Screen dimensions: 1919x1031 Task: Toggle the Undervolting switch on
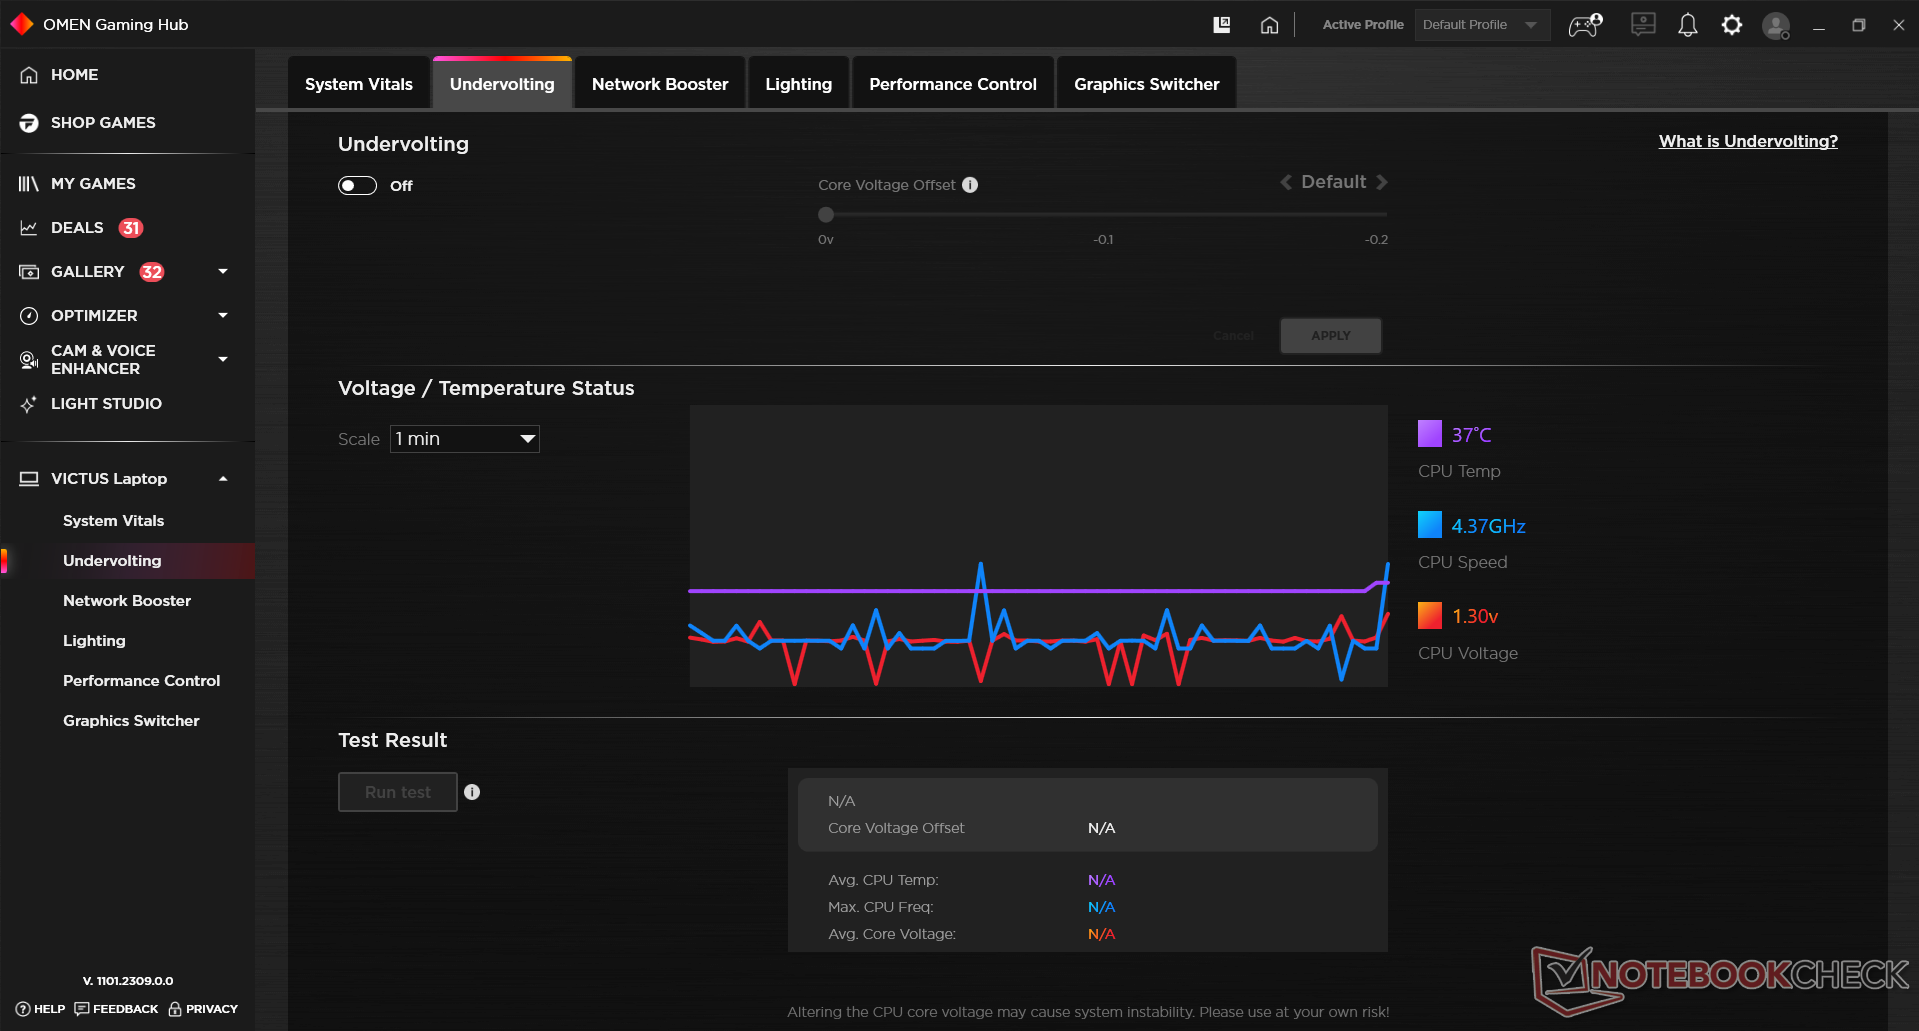357,186
